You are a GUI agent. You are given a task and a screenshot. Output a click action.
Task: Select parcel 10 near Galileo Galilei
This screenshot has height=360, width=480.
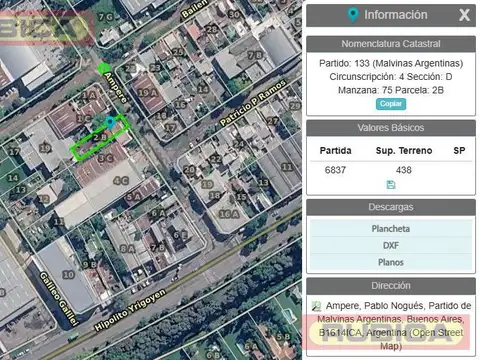(68, 274)
